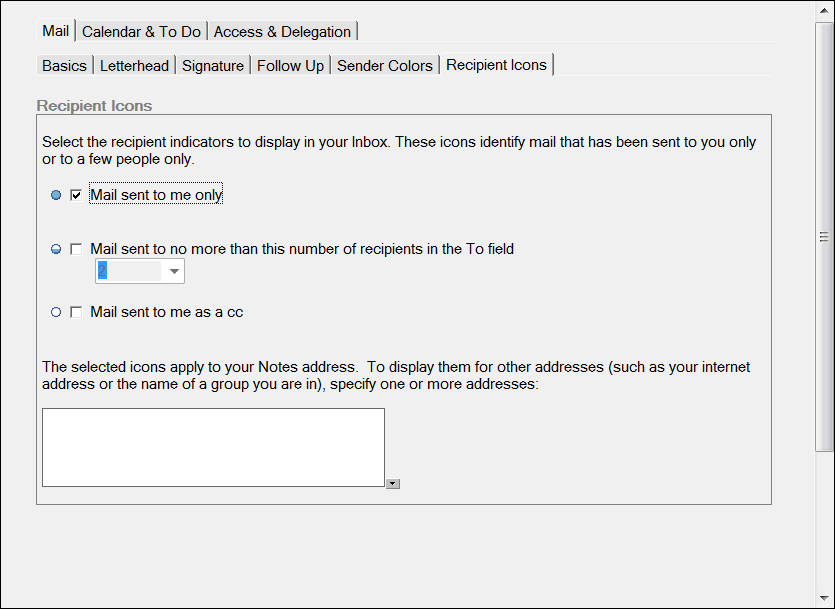Open the address picker arrow beside text box
The image size is (835, 609).
(393, 483)
